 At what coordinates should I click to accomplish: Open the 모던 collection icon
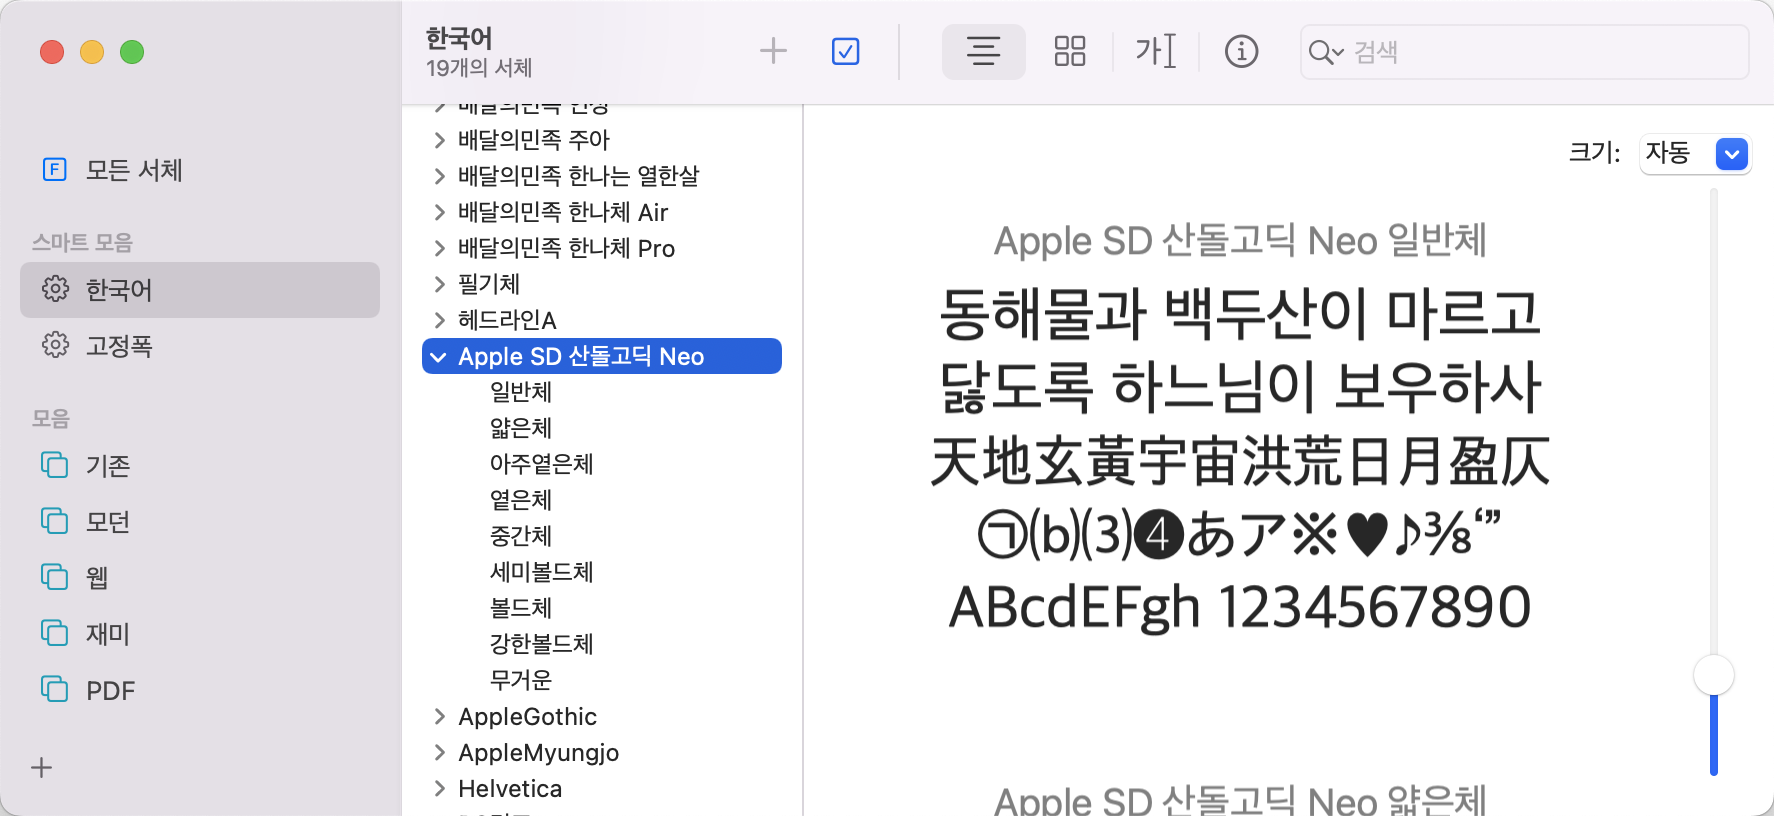55,521
